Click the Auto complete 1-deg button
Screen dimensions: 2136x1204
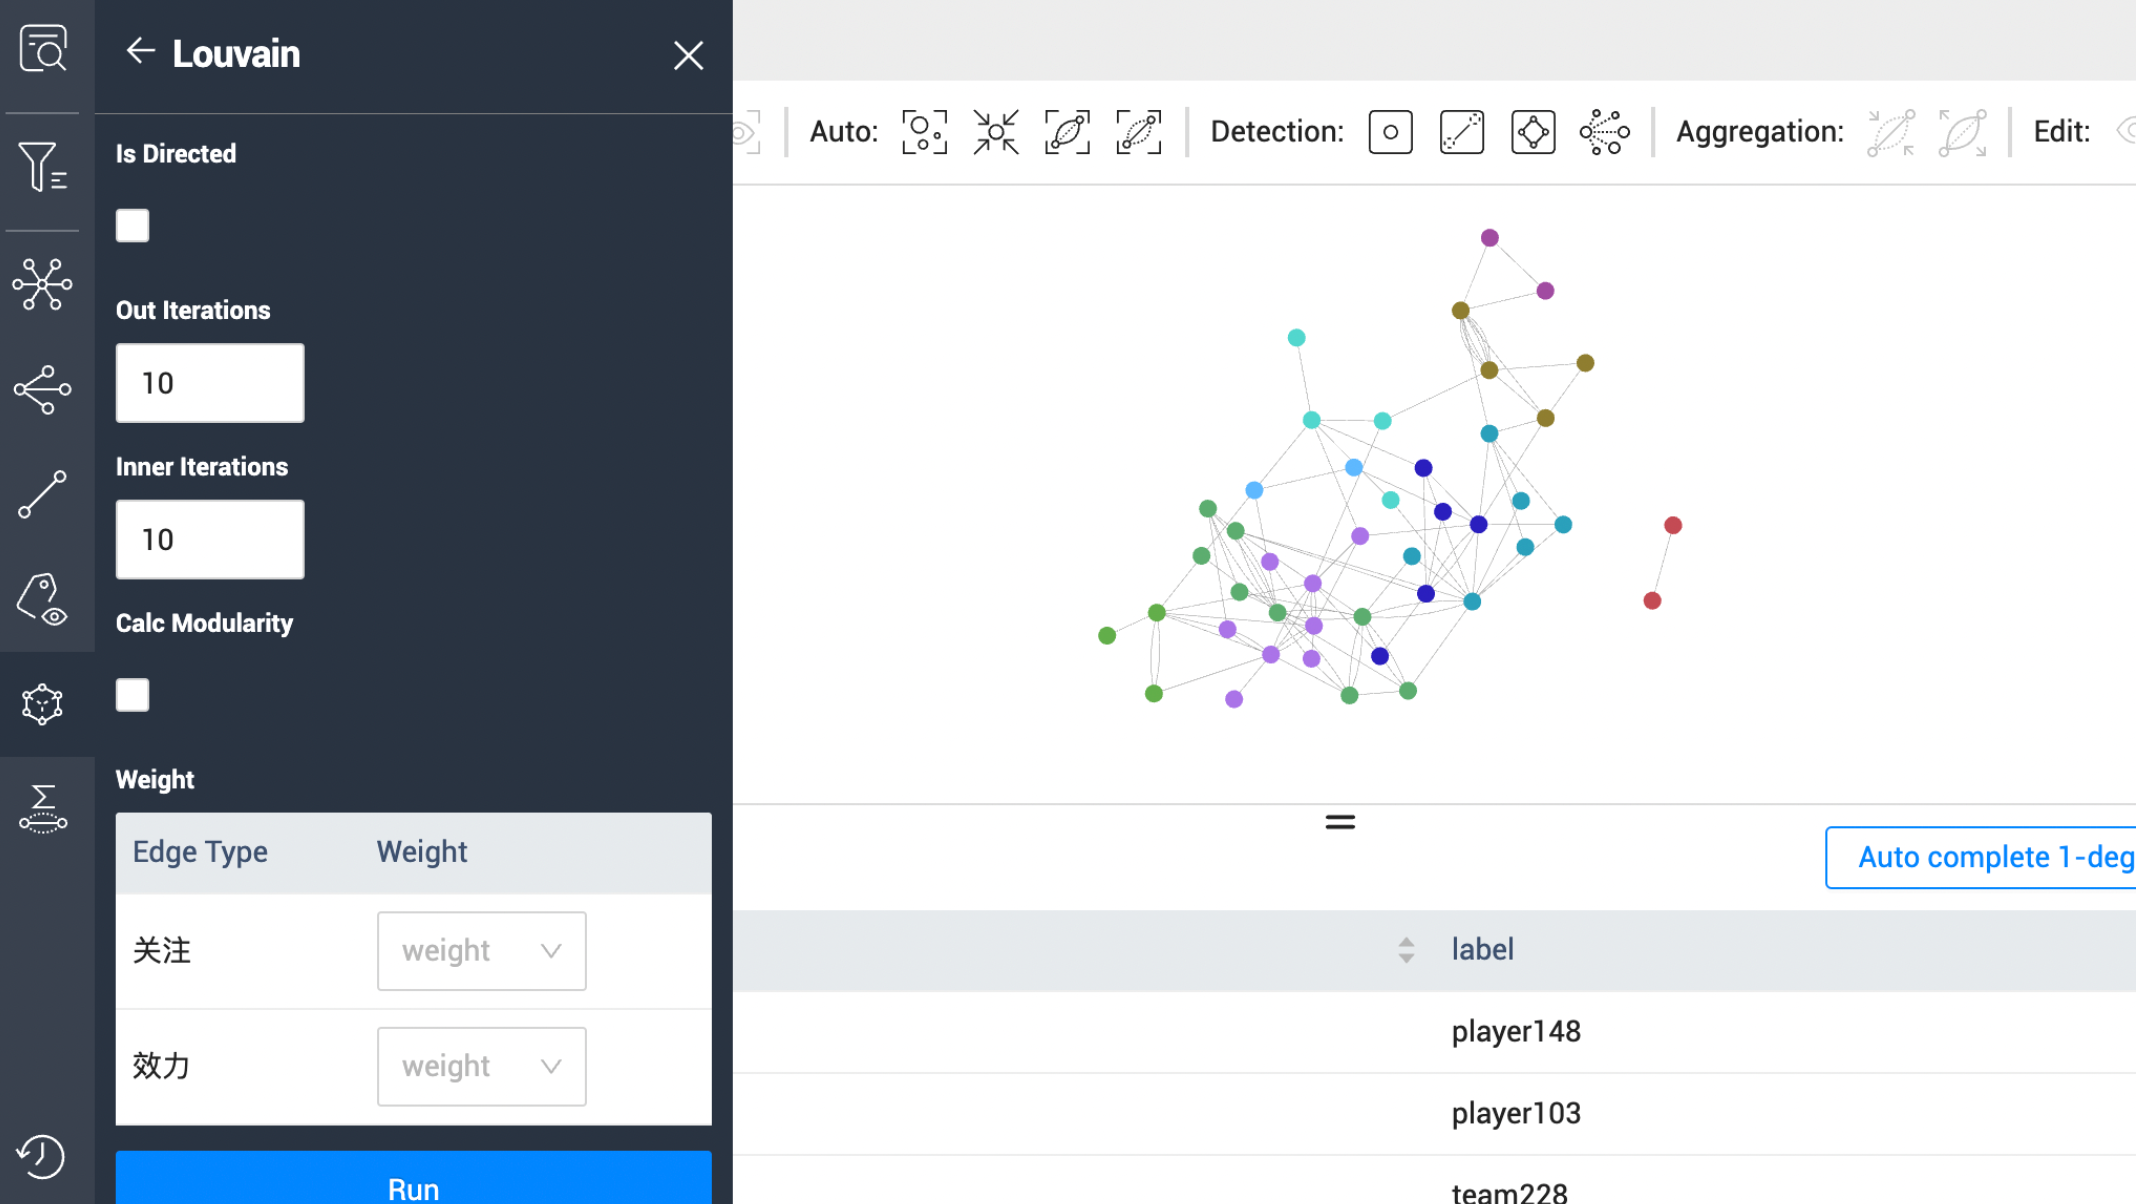(x=1990, y=857)
